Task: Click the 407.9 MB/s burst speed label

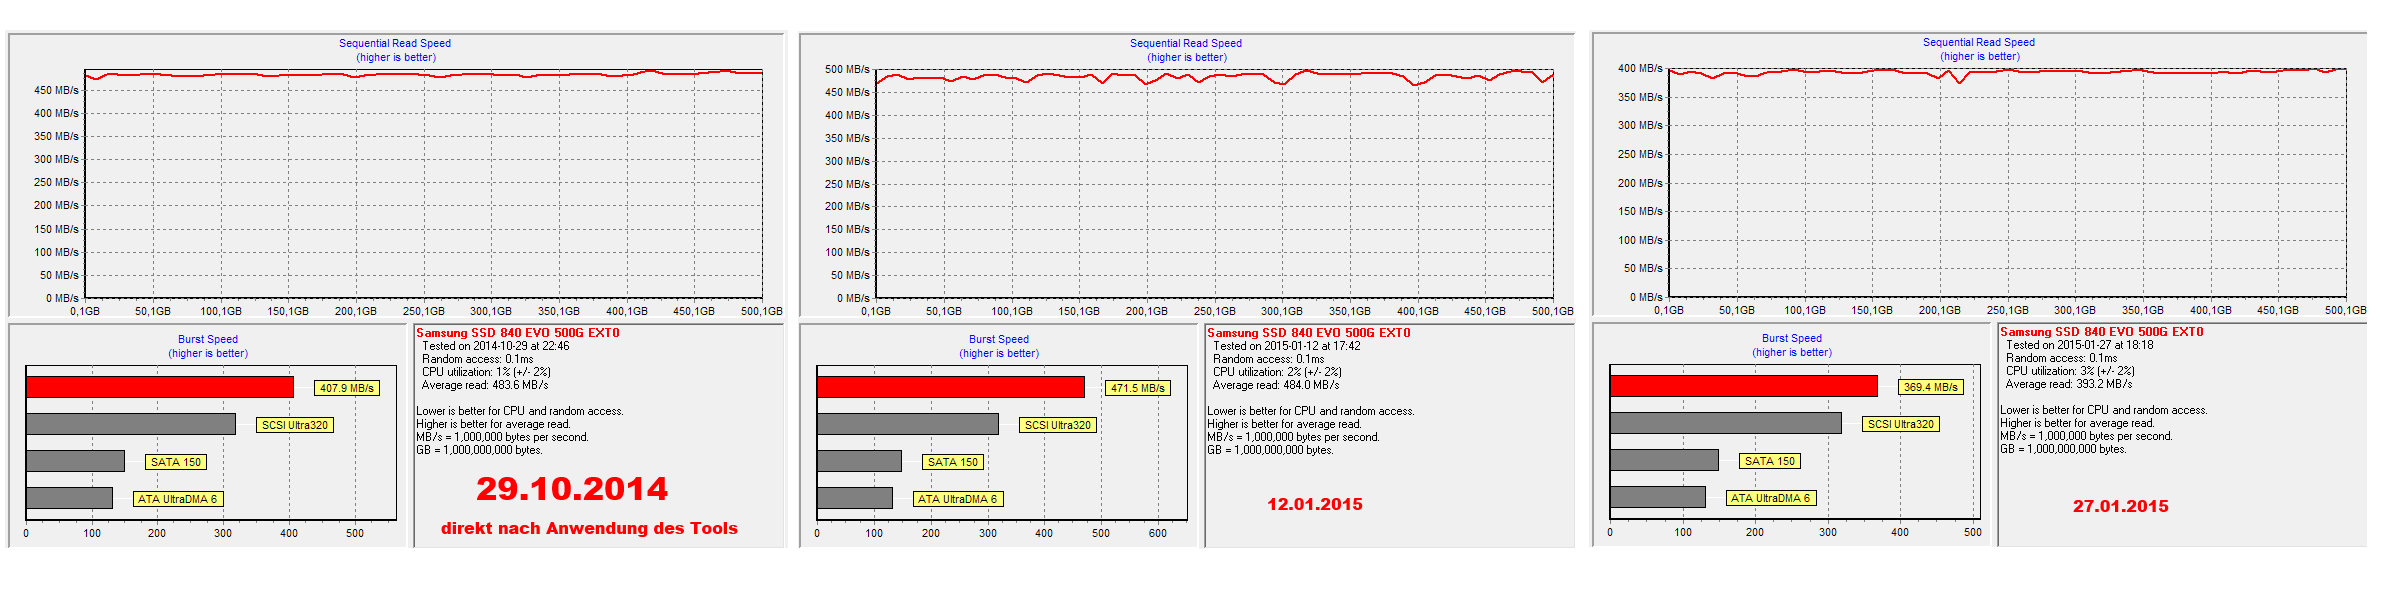Action: coord(347,388)
